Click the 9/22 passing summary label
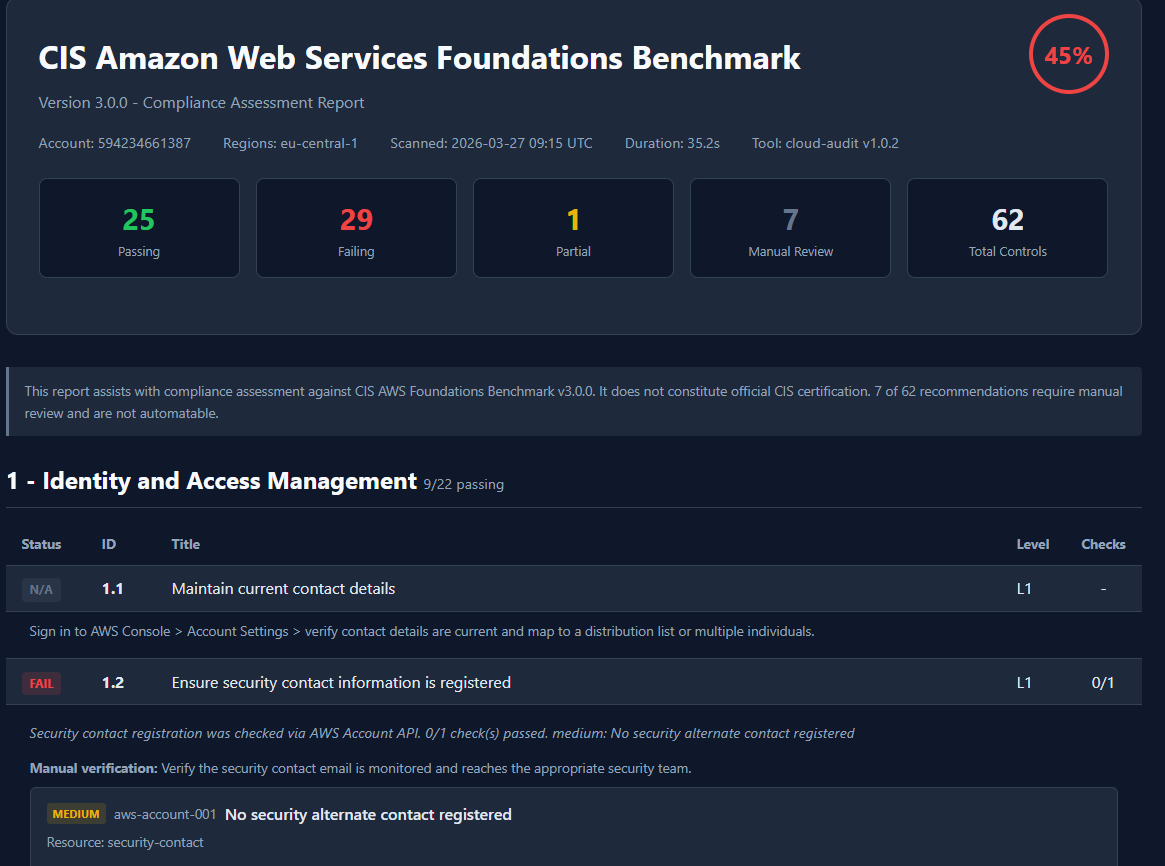This screenshot has width=1165, height=866. 464,484
